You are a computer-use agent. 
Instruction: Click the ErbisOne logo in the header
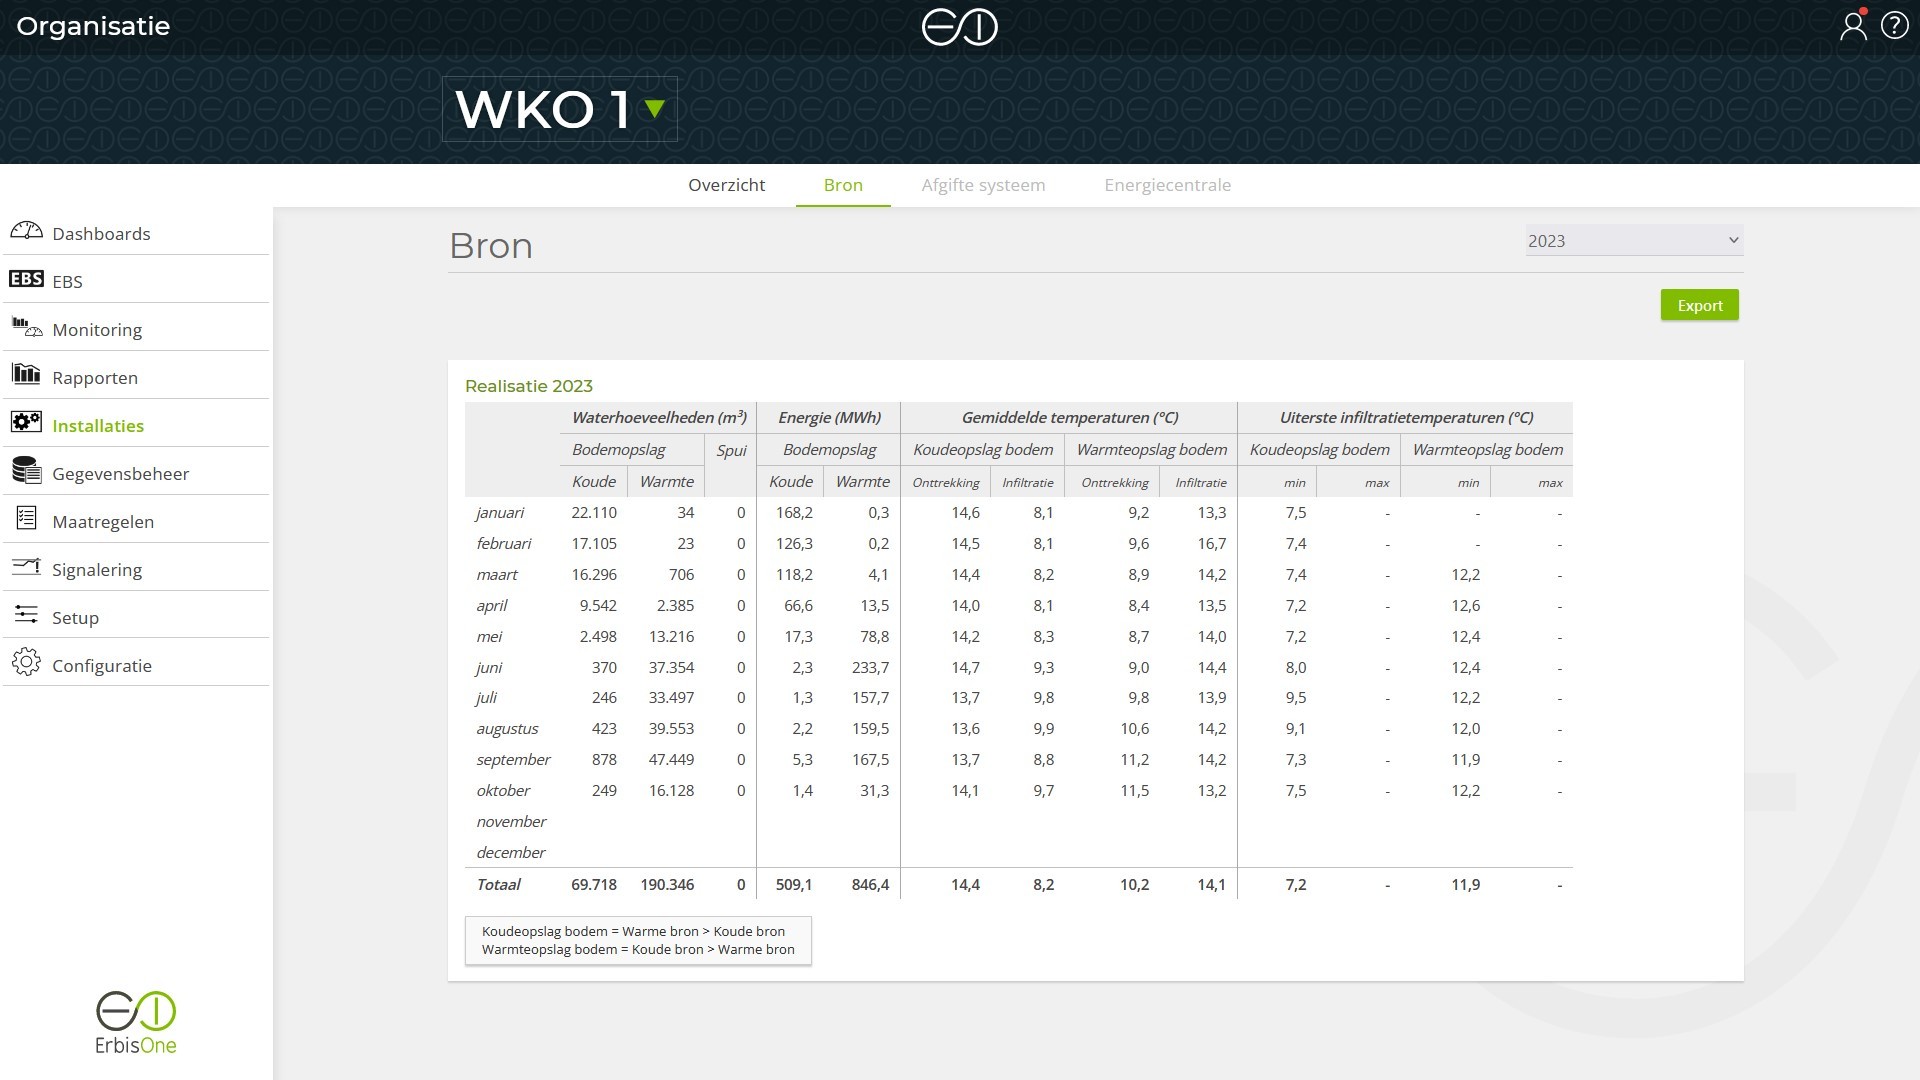point(960,27)
